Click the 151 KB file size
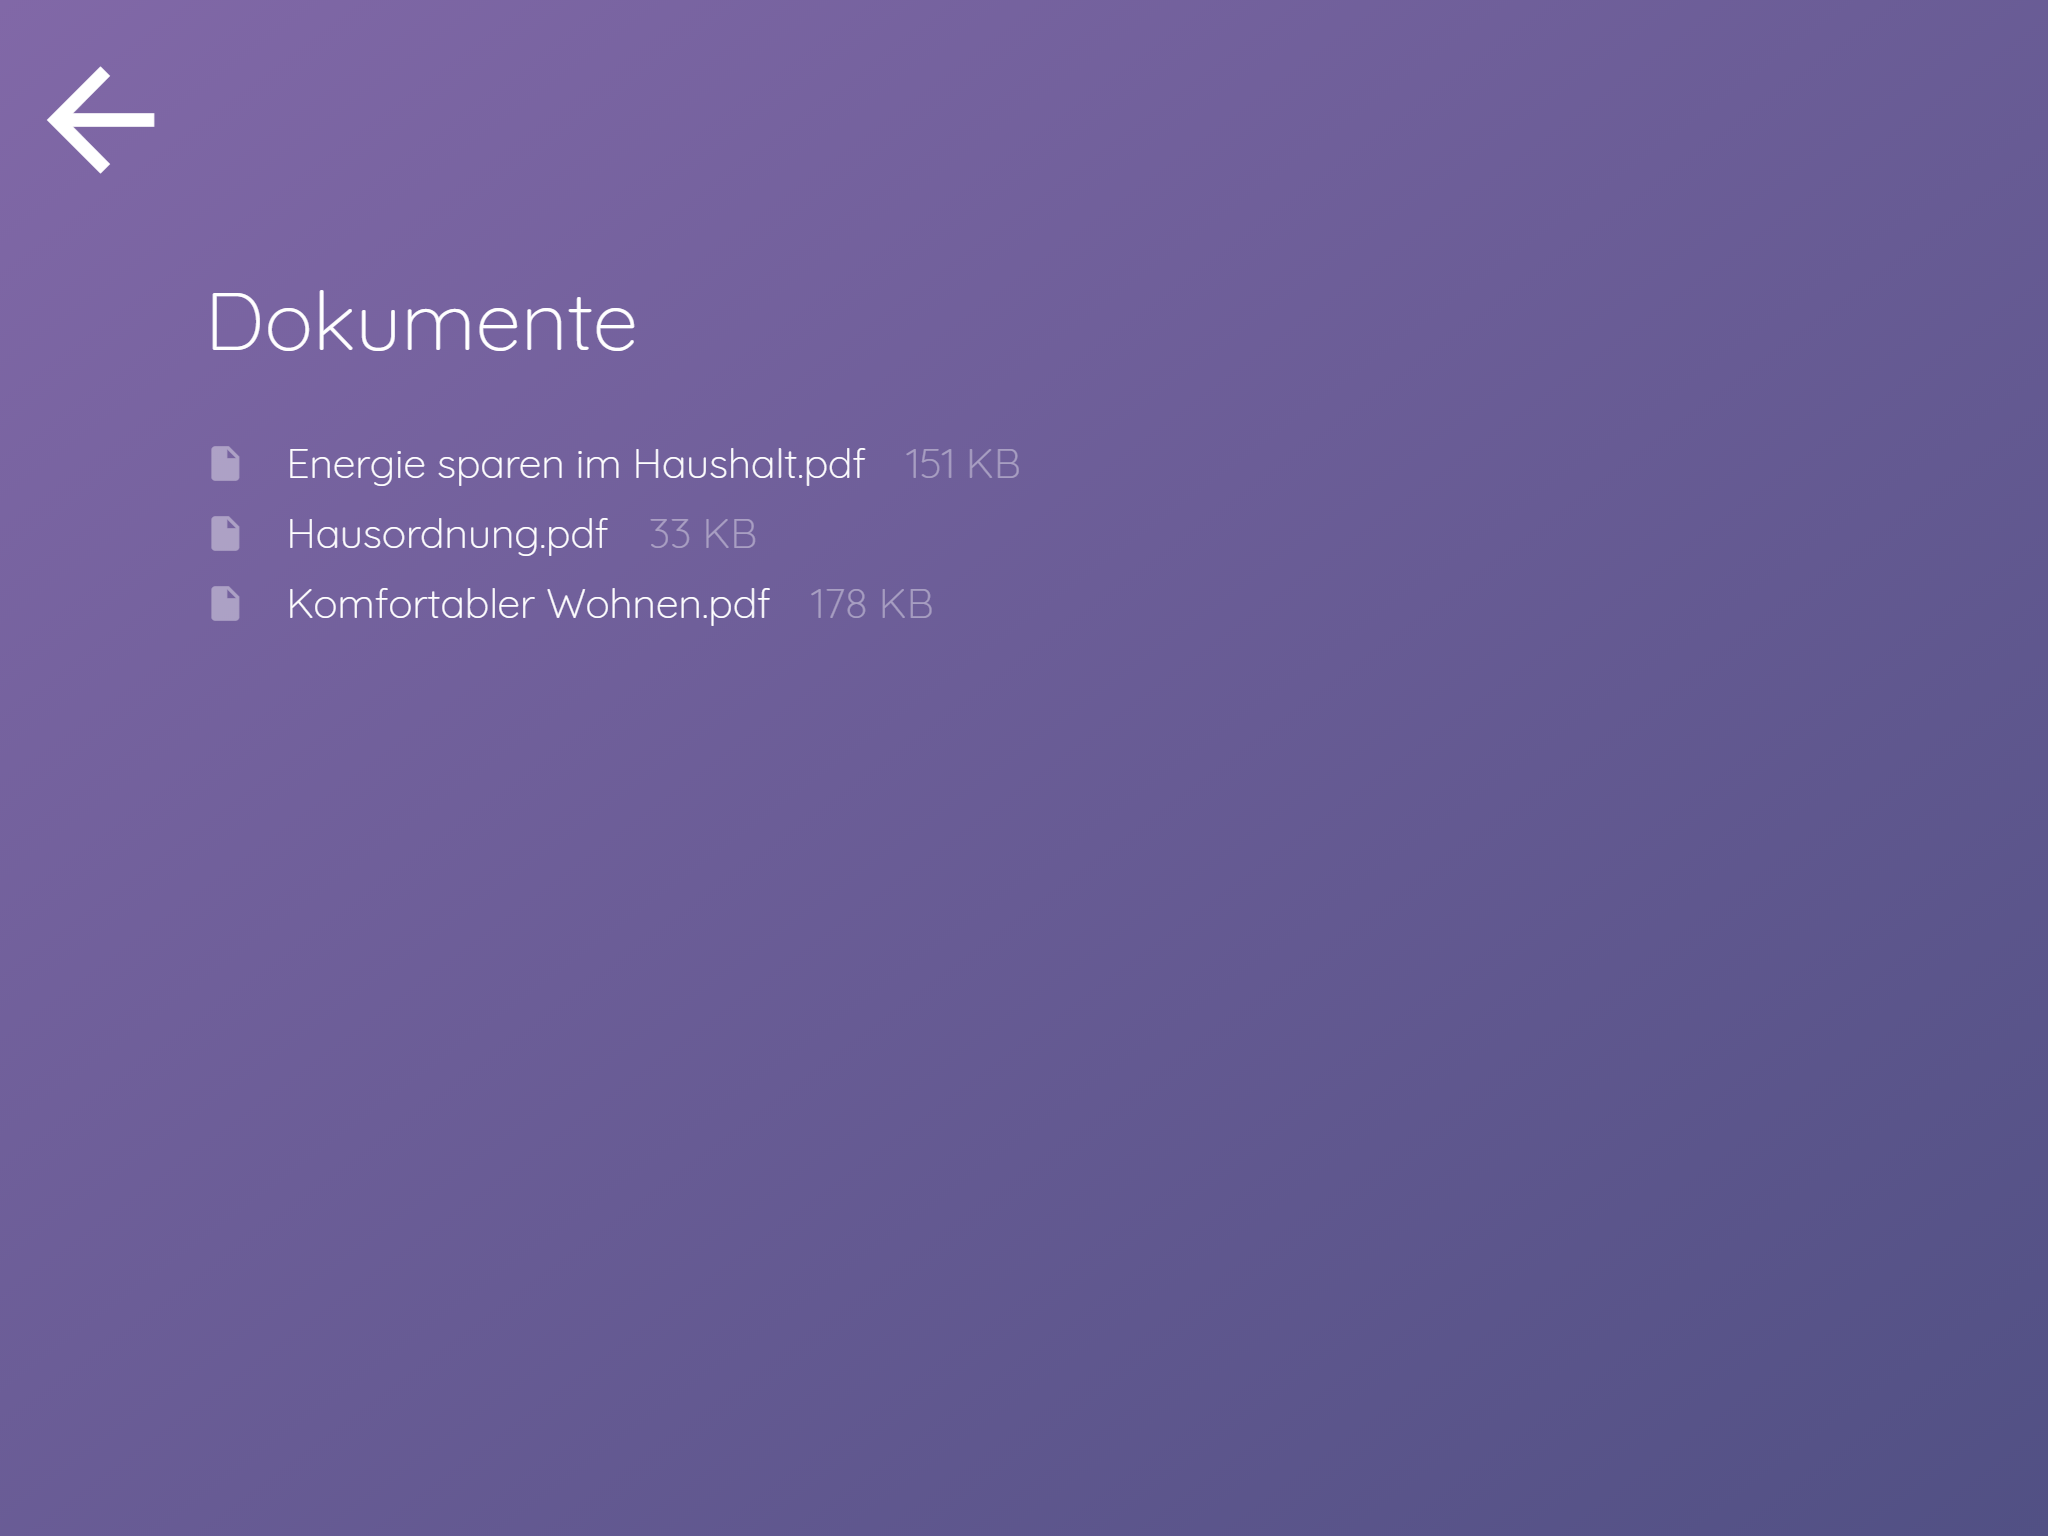Viewport: 2048px width, 1536px height. (x=962, y=464)
